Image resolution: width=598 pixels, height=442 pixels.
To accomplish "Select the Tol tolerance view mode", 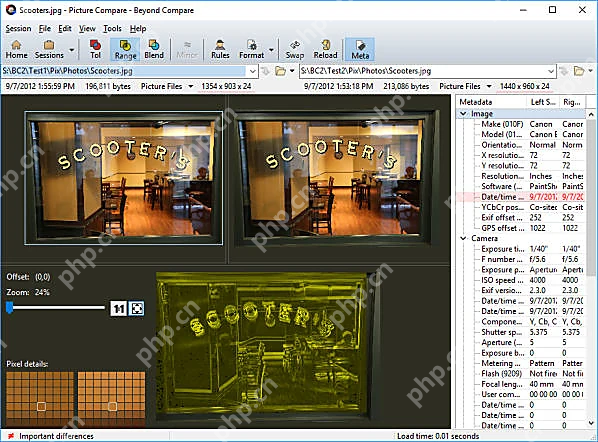I will [95, 50].
